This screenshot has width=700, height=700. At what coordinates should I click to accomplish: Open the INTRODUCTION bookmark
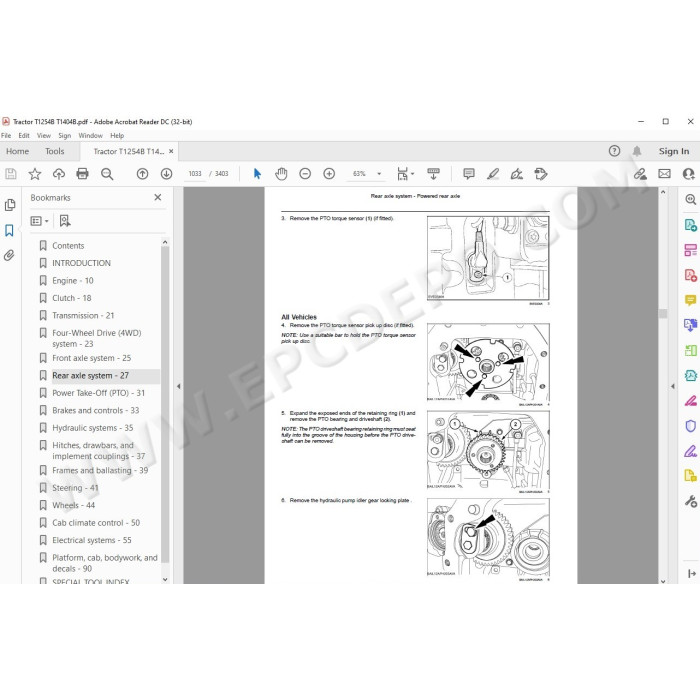coord(81,263)
